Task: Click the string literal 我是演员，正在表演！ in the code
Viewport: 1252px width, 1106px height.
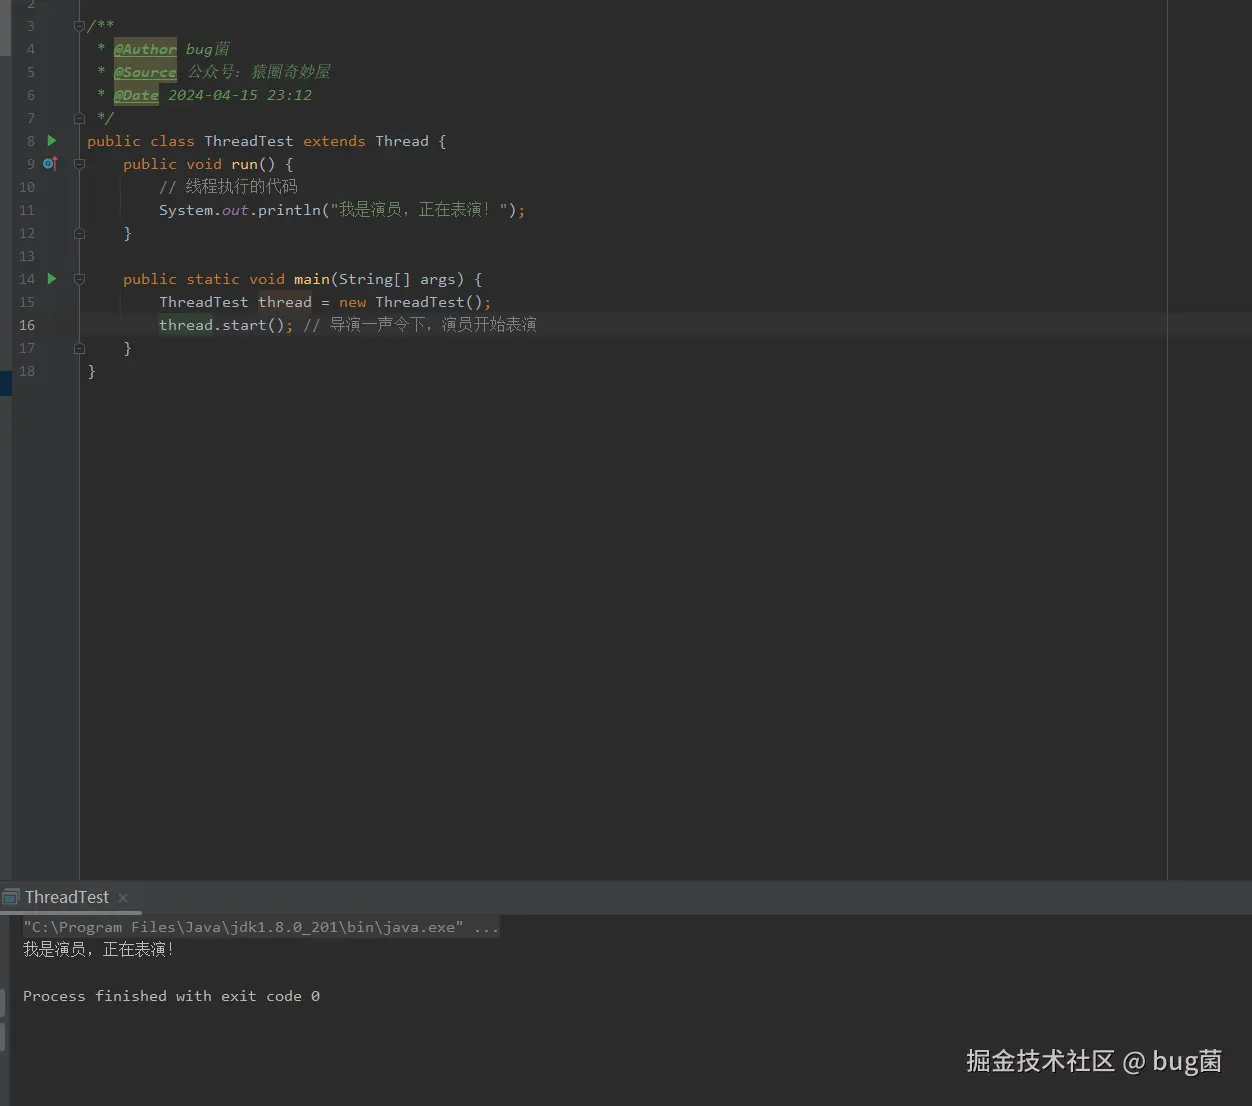Action: (x=419, y=210)
